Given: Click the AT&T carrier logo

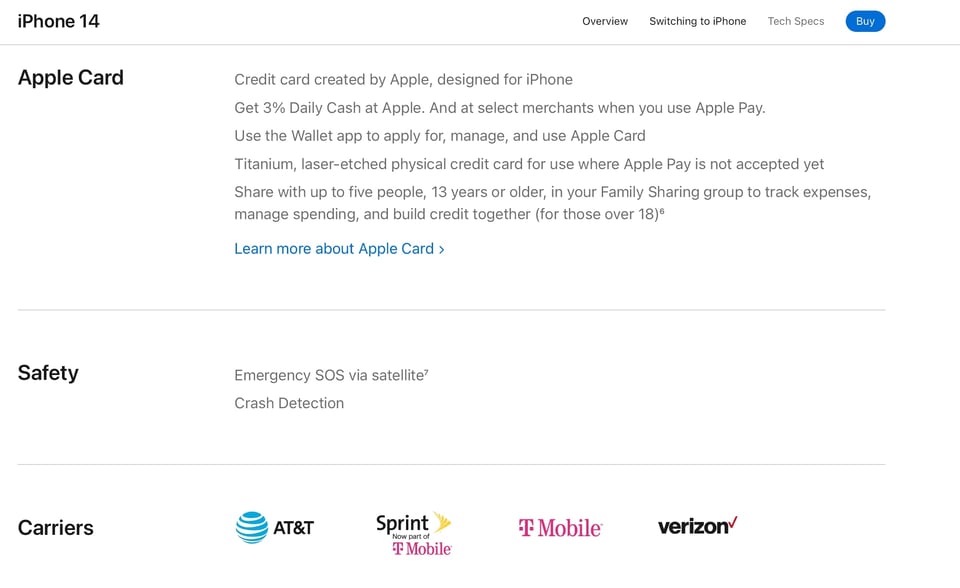Looking at the screenshot, I should point(275,527).
